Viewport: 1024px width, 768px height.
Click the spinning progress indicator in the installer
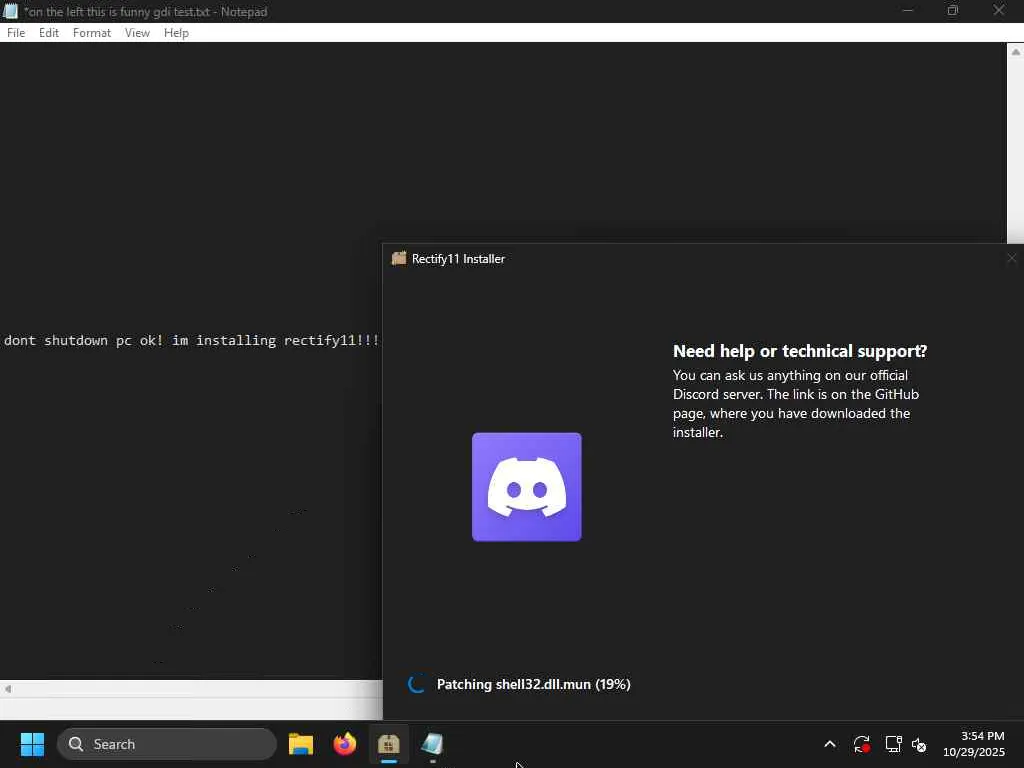417,684
